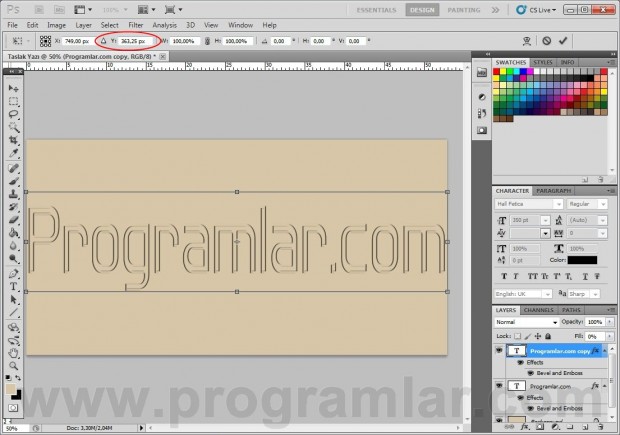Select the Path Selection tool
This screenshot has width=620, height=435.
tap(13, 299)
